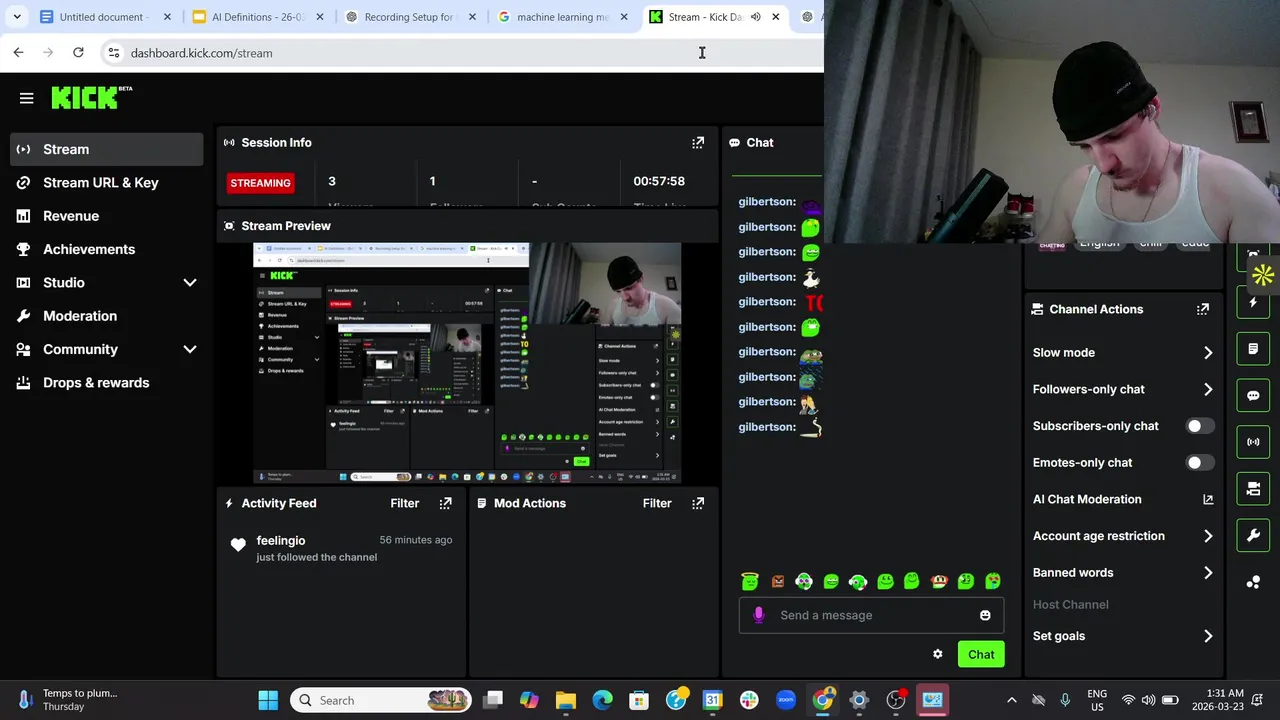This screenshot has height=720, width=1280.
Task: View site information icon in address bar
Action: (113, 52)
